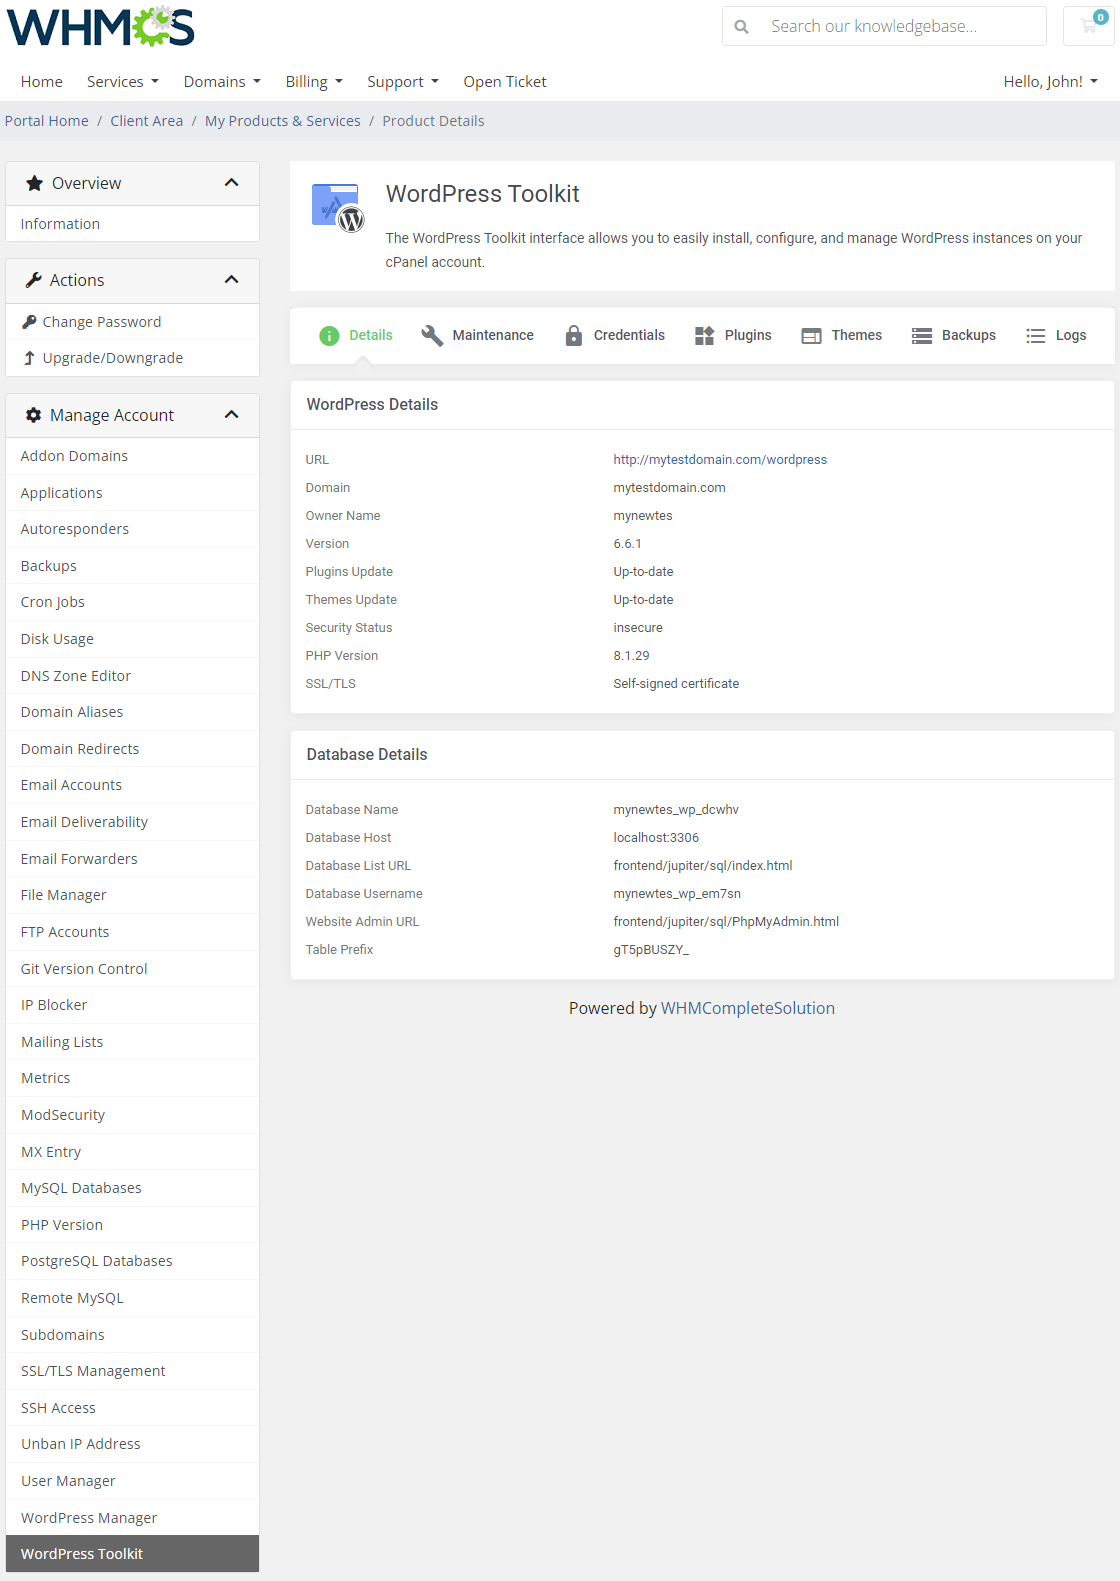Go to Home in the navbar
The width and height of the screenshot is (1120, 1581).
pyautogui.click(x=42, y=82)
